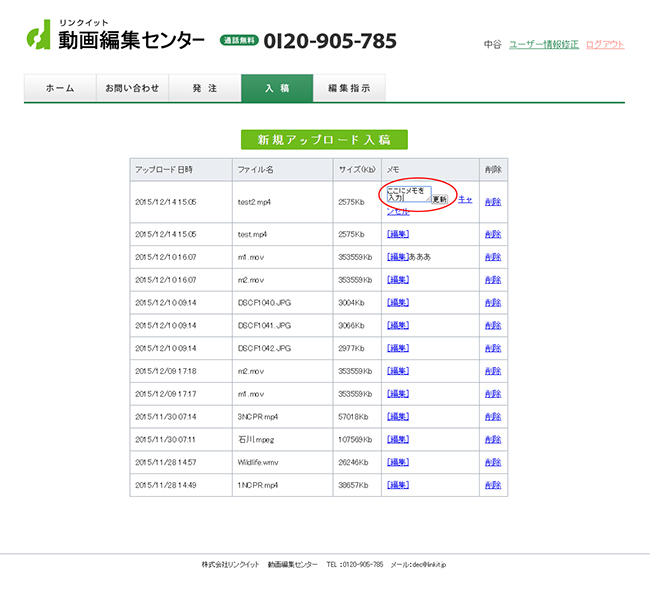Viewport: 650px width, 603px height.
Task: Edit memo for m2.mov uploaded 2015/12/10
Action: (x=398, y=280)
